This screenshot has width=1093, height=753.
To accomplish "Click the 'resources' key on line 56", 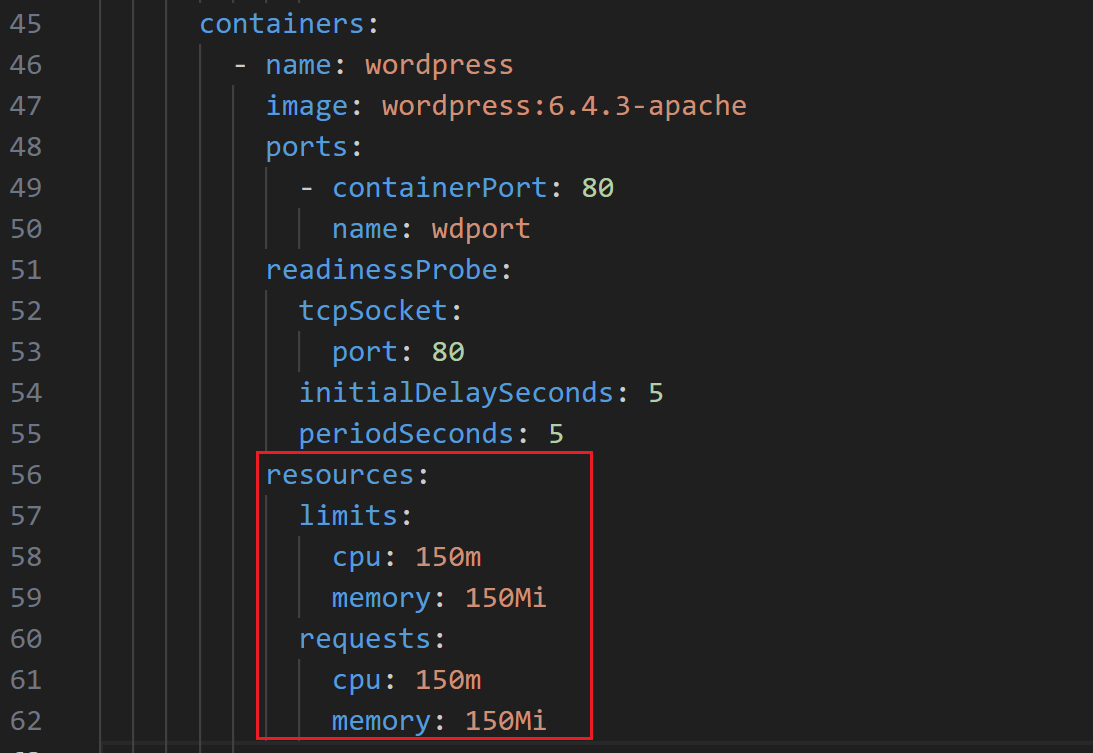I will click(x=340, y=475).
